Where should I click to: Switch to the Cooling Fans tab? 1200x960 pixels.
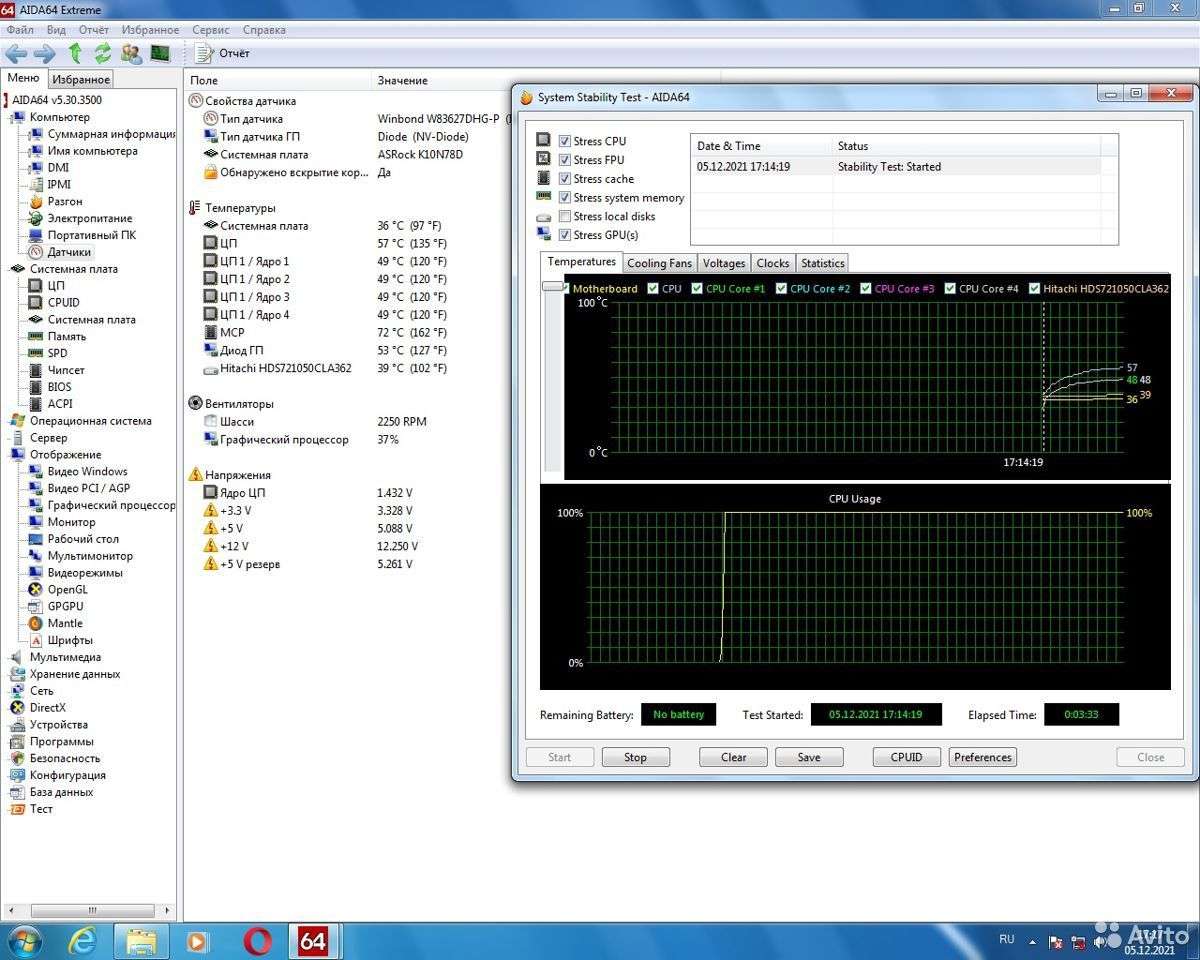pos(659,263)
